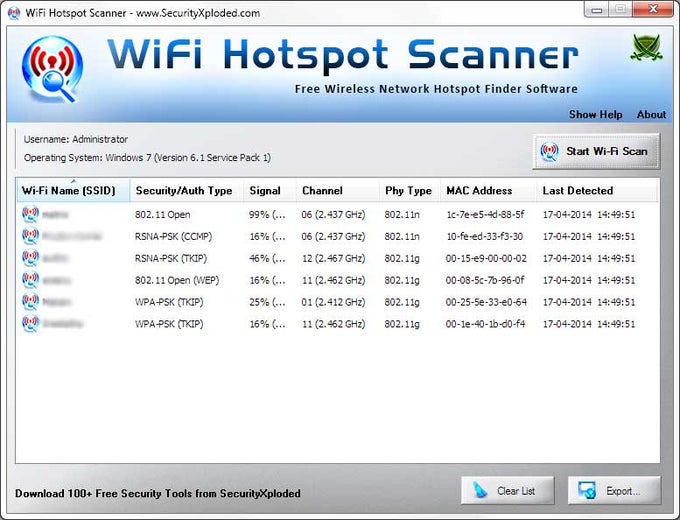Sort by MAC Address column header

(x=489, y=190)
